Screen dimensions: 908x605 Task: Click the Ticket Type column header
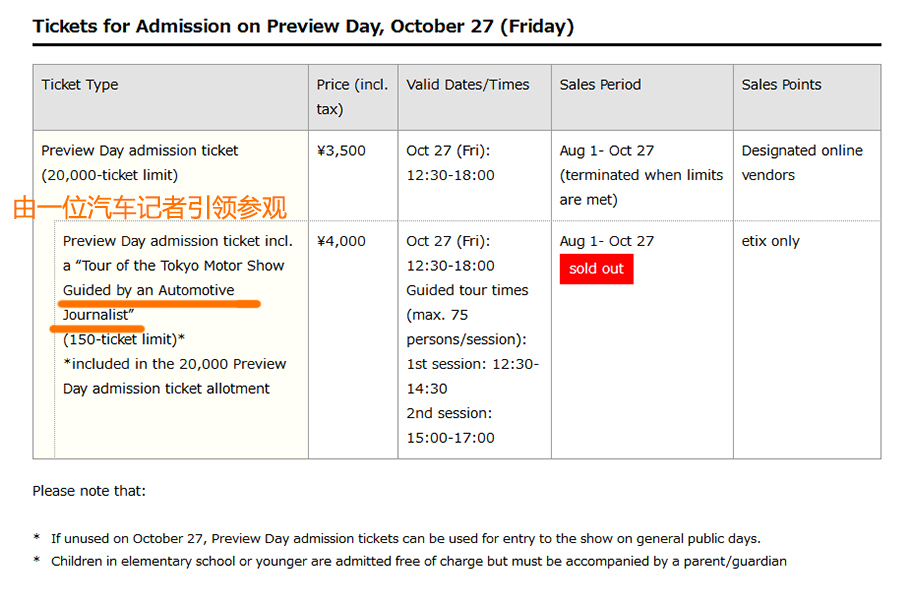pos(79,85)
